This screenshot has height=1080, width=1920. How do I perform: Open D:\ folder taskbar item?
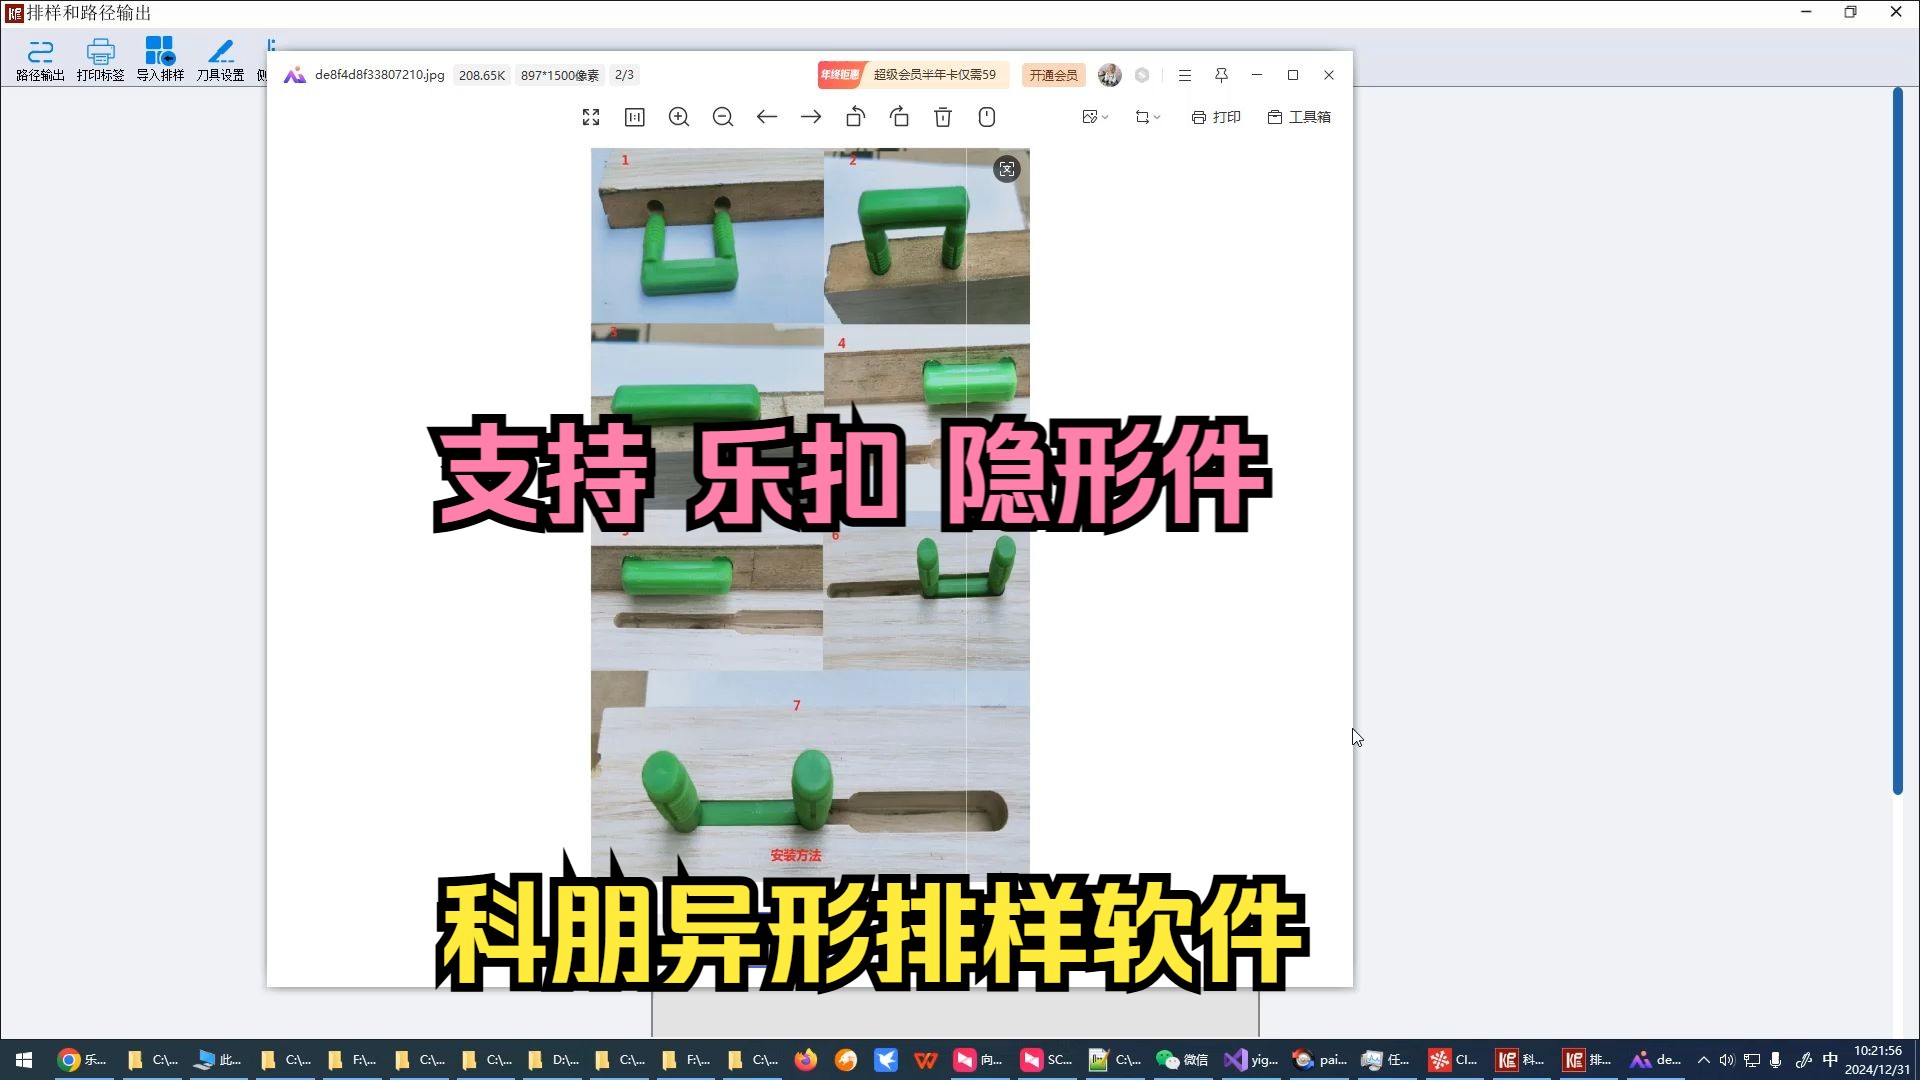552,1060
